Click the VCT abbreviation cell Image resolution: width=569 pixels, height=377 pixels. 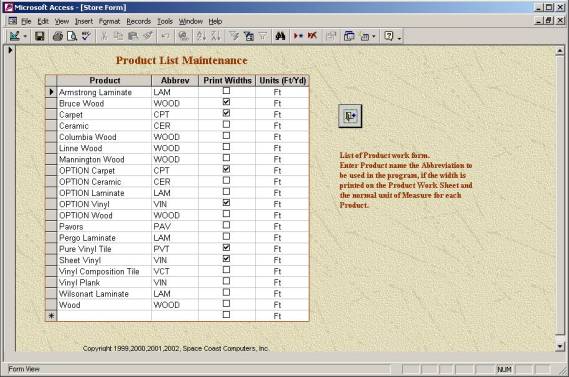point(175,271)
